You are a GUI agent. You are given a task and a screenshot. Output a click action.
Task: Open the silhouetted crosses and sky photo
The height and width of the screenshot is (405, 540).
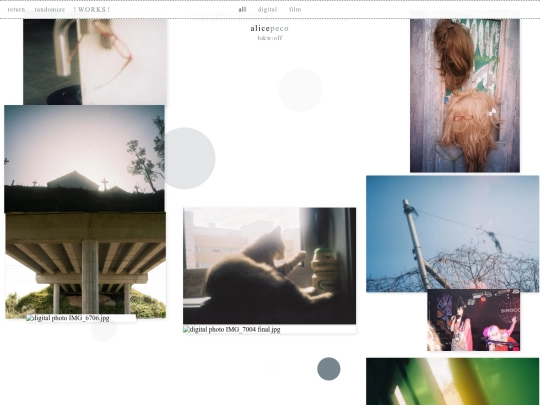pos(84,159)
